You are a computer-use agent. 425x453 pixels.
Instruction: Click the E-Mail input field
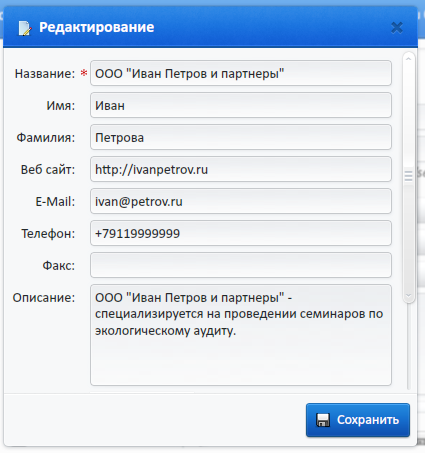[x=241, y=201]
